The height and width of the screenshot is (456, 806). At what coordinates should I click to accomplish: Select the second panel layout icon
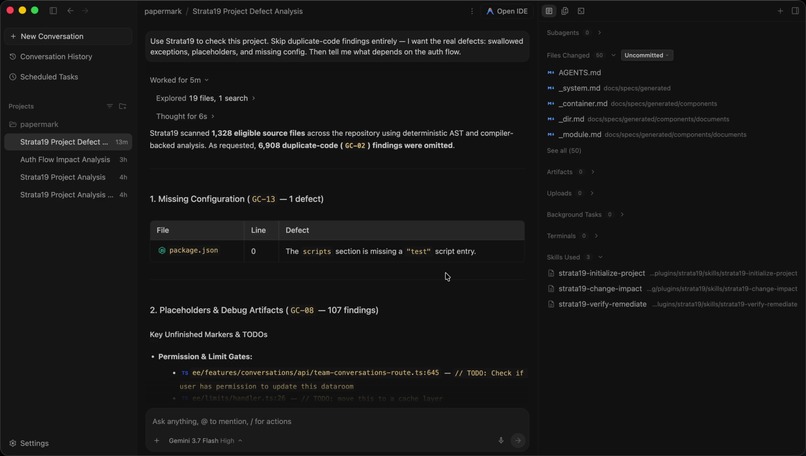point(565,11)
